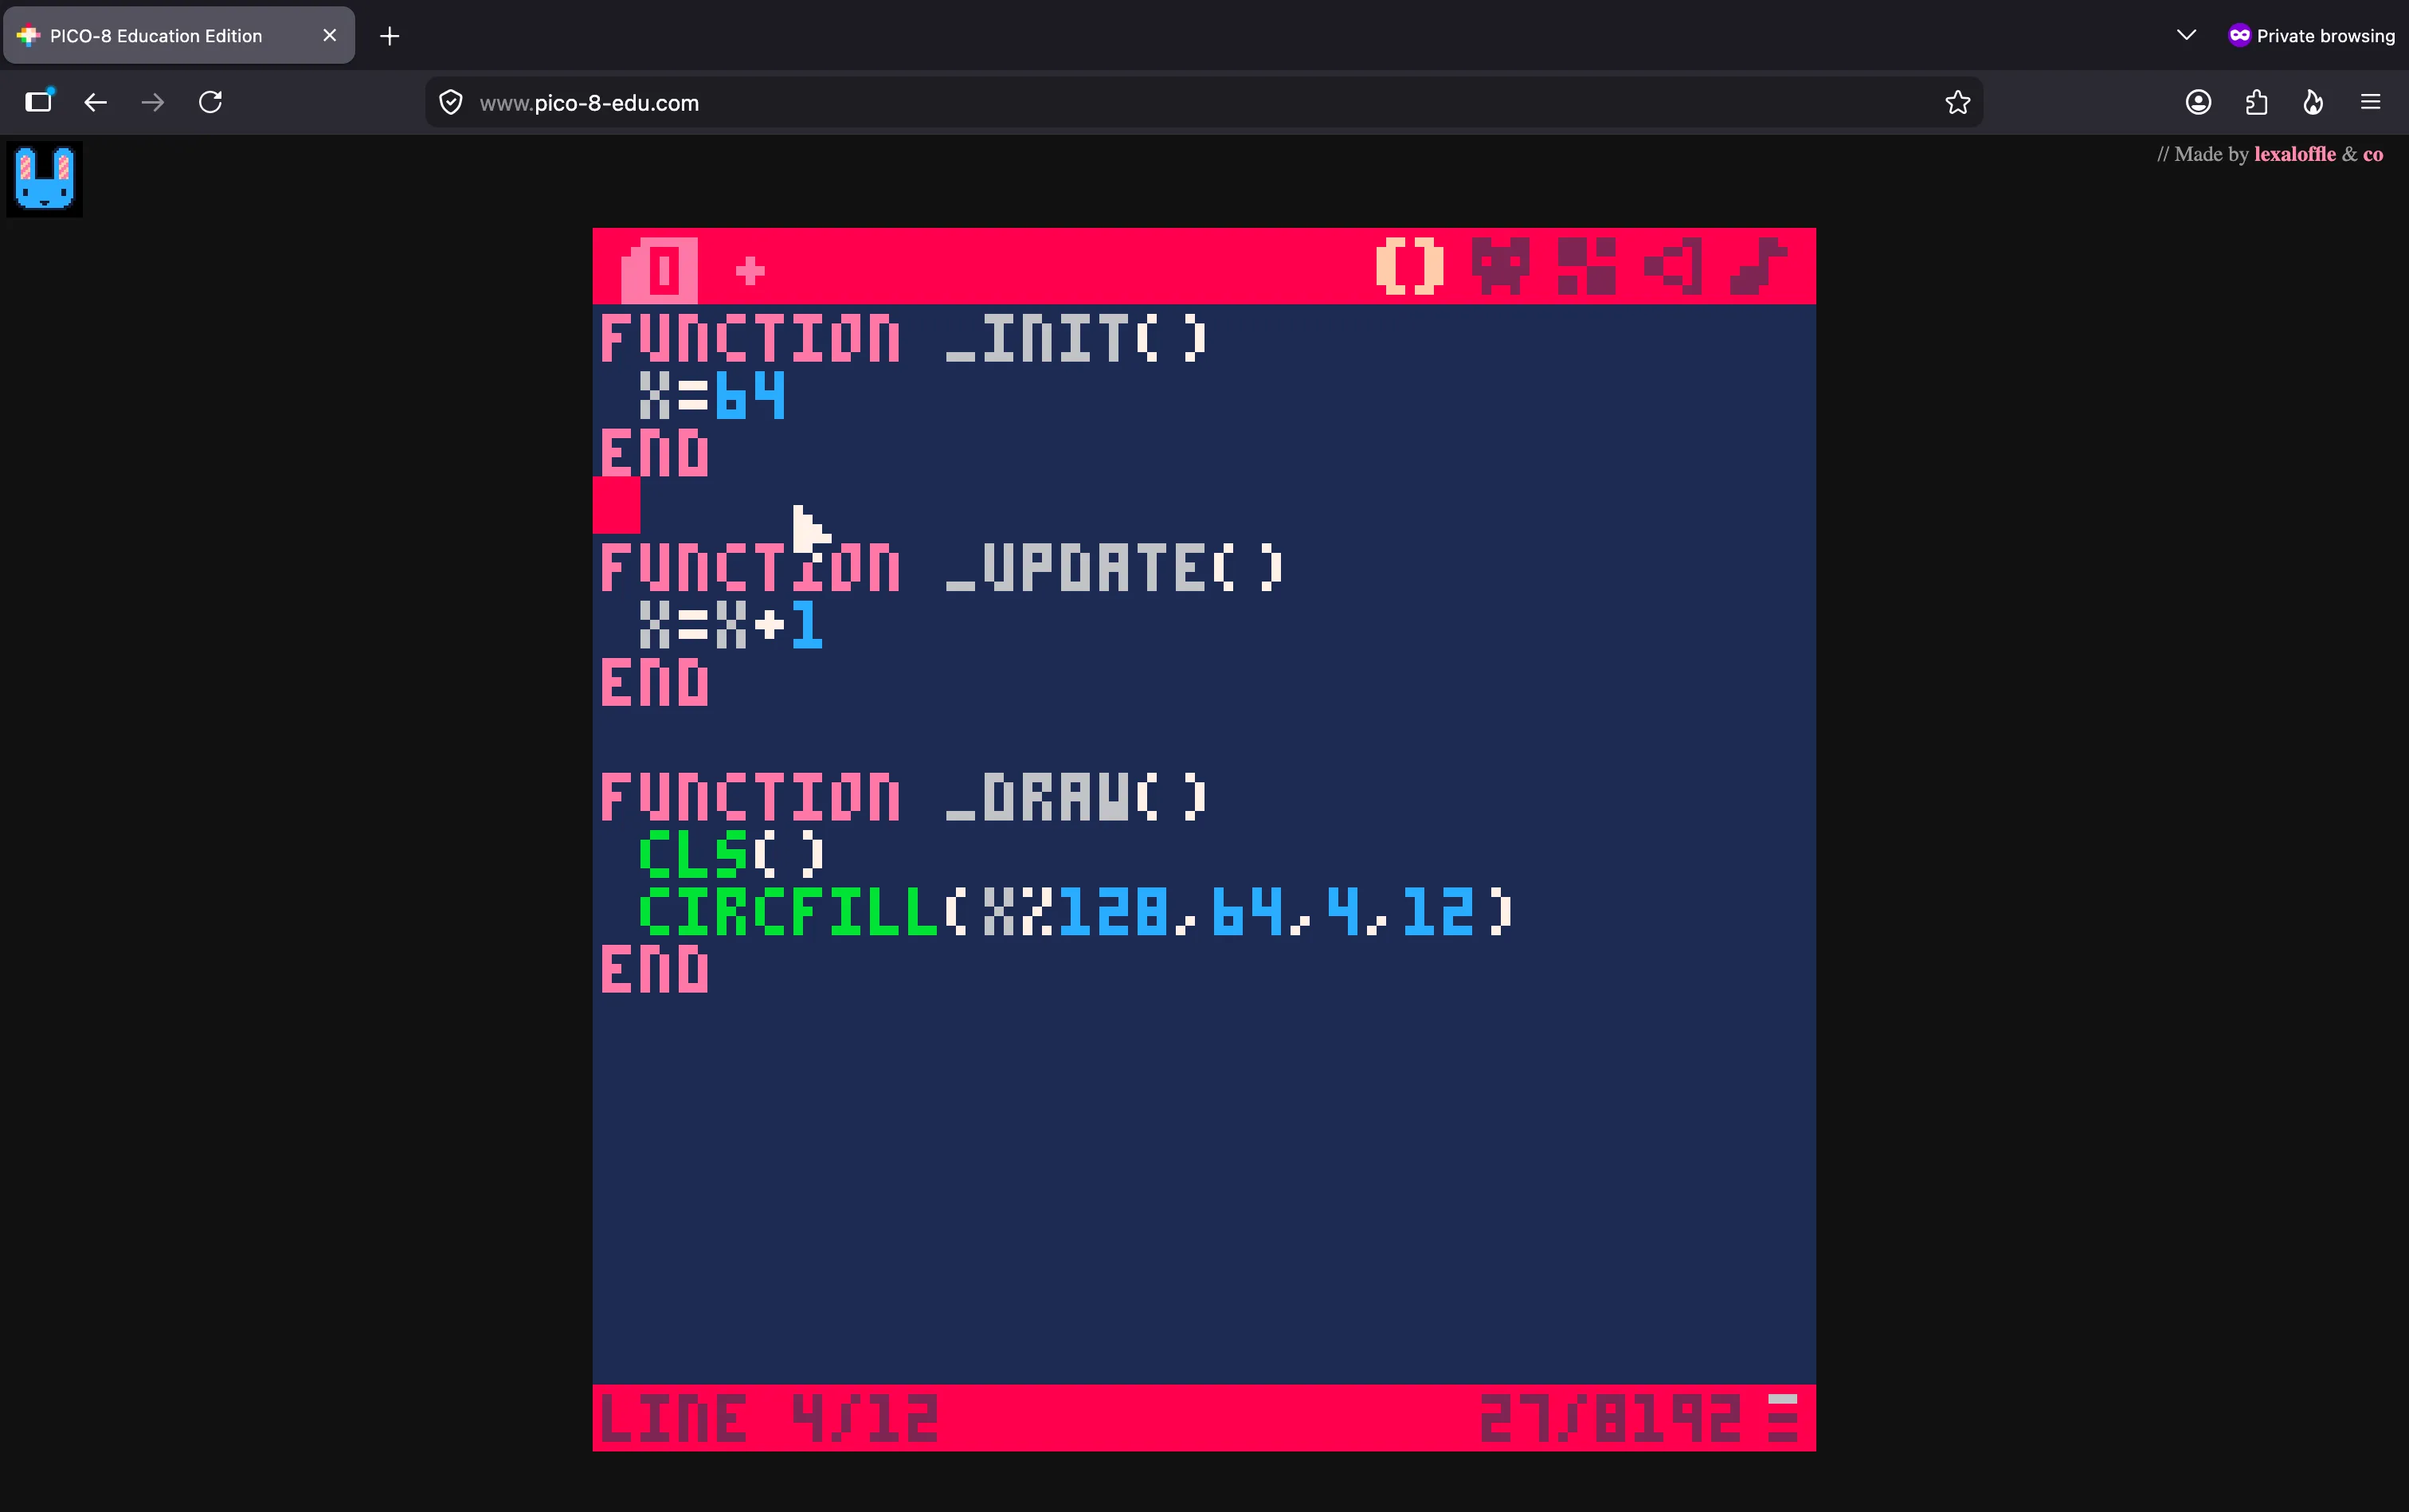Click the Private browsing indicator
Viewport: 2409px width, 1512px height.
click(x=2311, y=36)
